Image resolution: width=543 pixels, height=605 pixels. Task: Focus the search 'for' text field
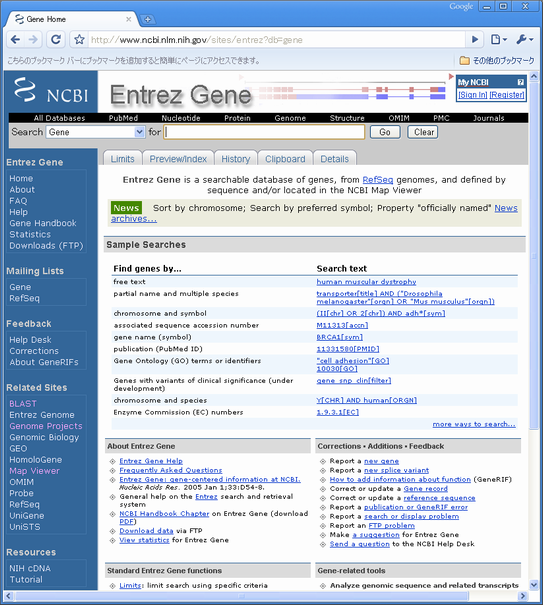click(x=264, y=132)
